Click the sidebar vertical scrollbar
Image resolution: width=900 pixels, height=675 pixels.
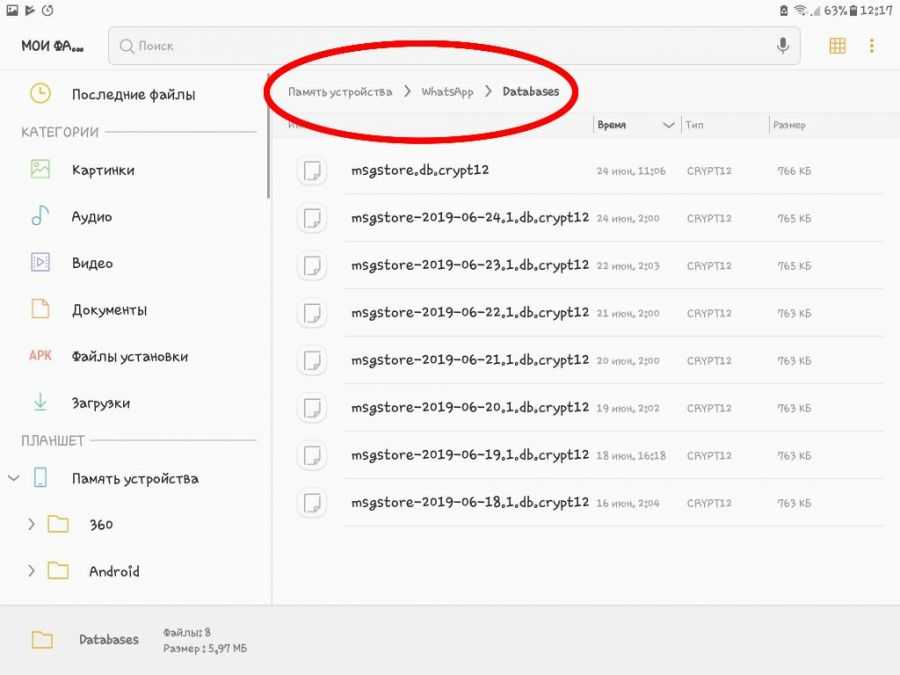pos(268,136)
